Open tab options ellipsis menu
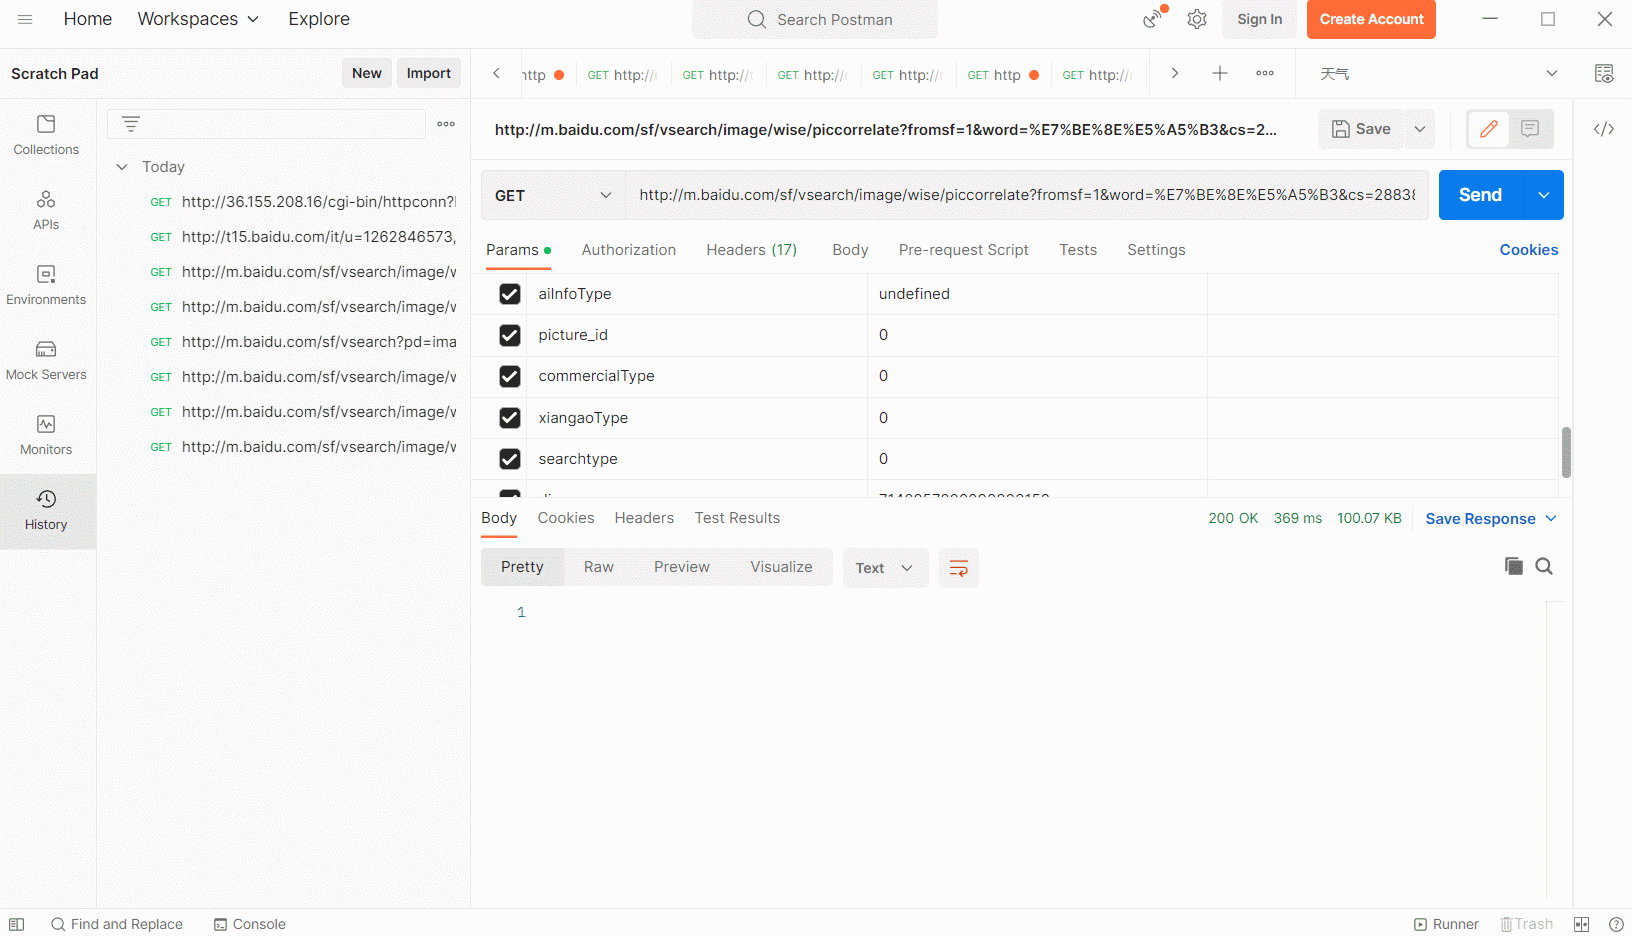 [x=1265, y=73]
